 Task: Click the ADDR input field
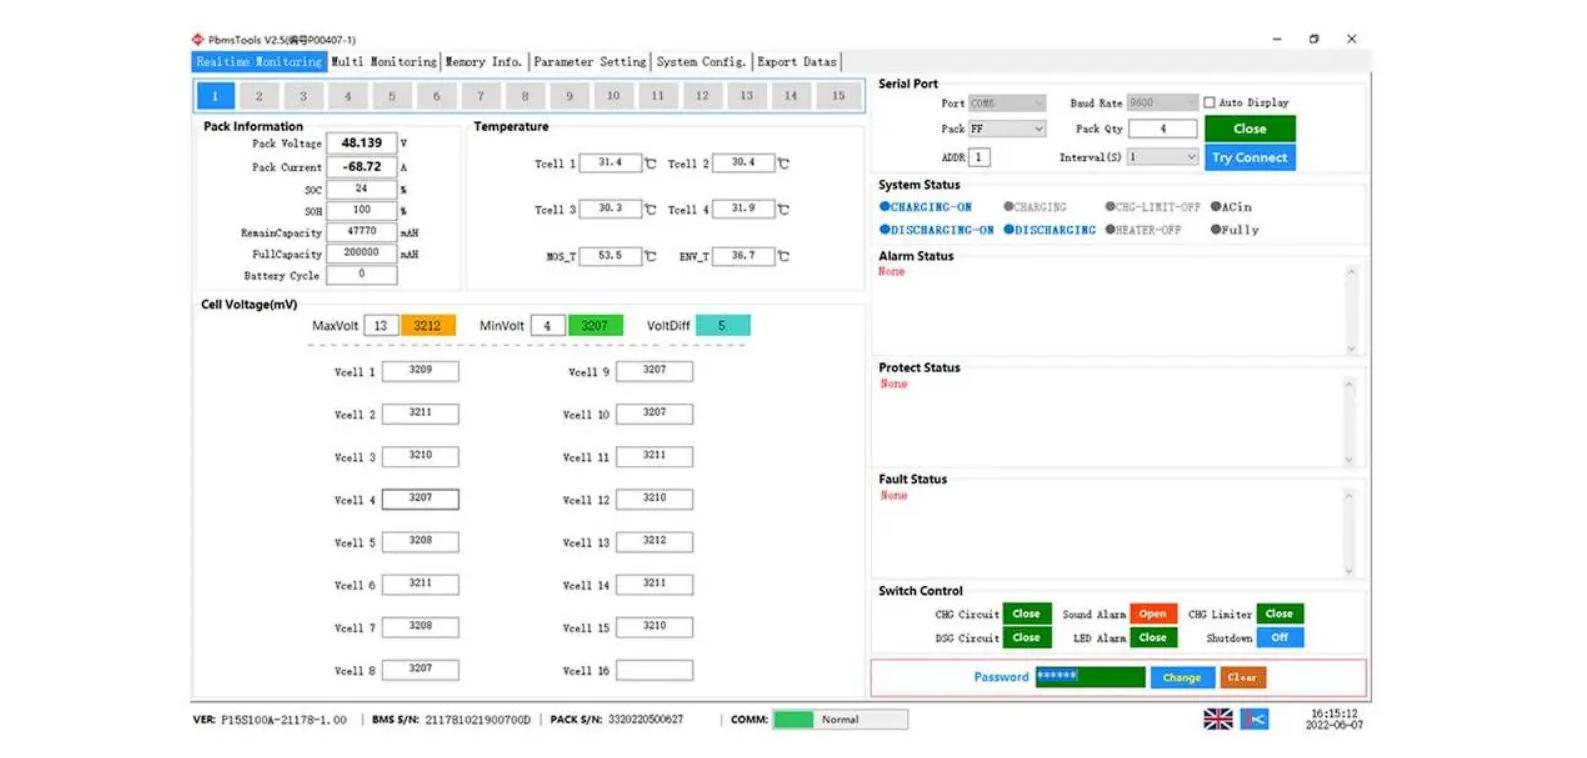coord(979,157)
